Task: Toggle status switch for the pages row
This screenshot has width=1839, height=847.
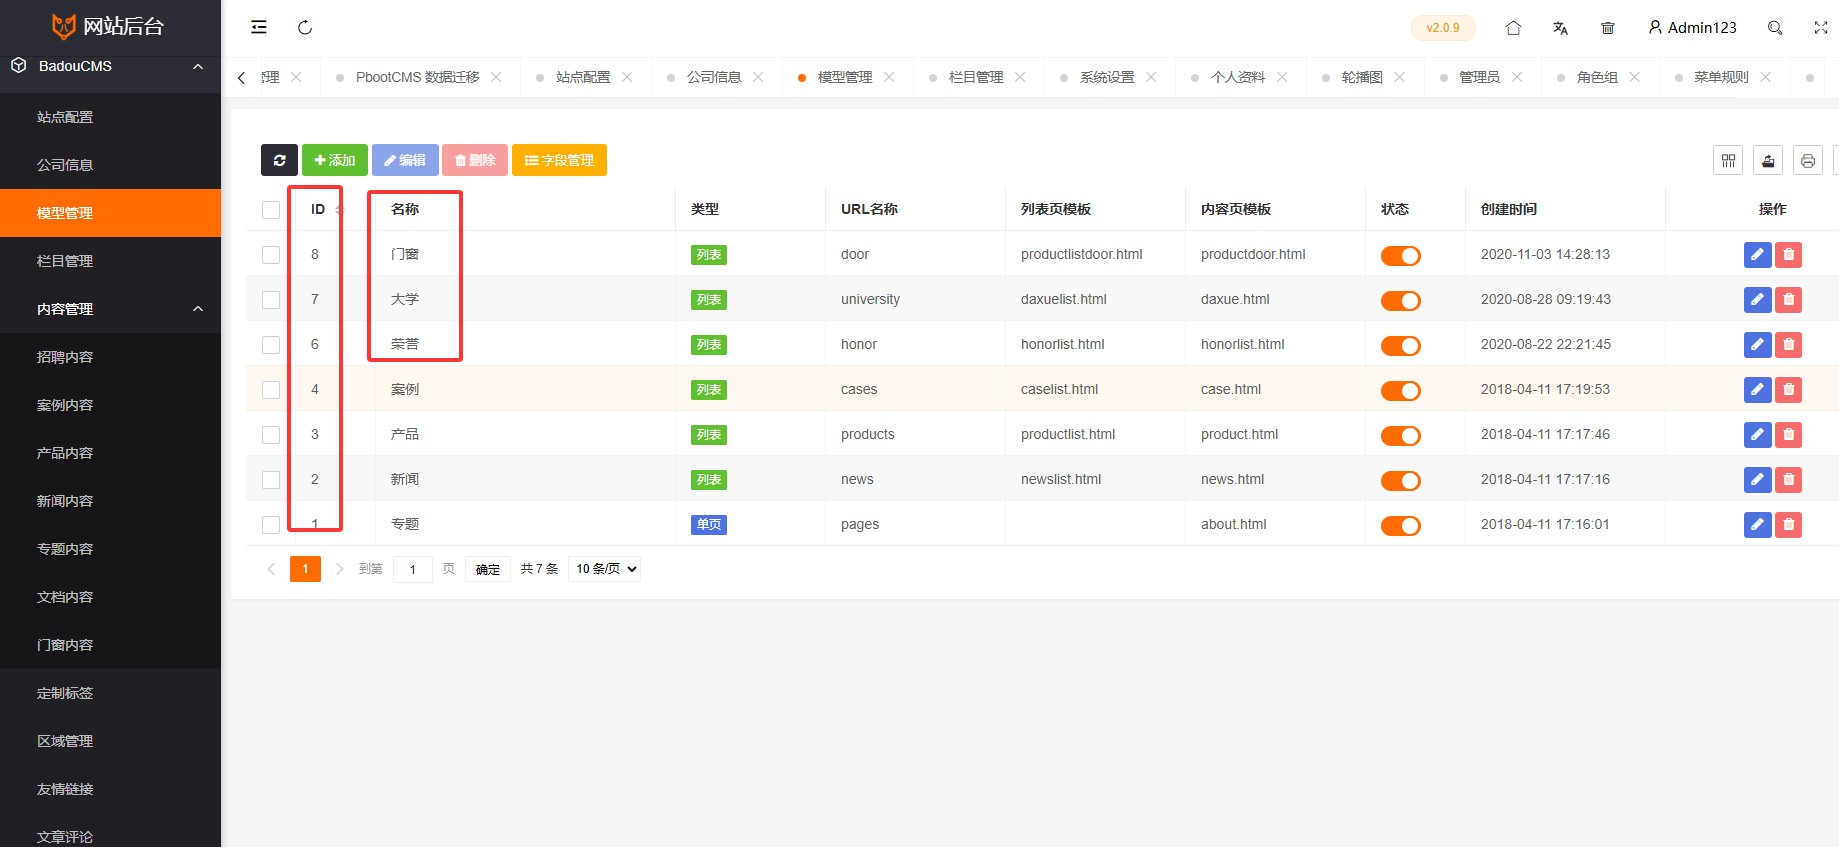Action: (1400, 526)
